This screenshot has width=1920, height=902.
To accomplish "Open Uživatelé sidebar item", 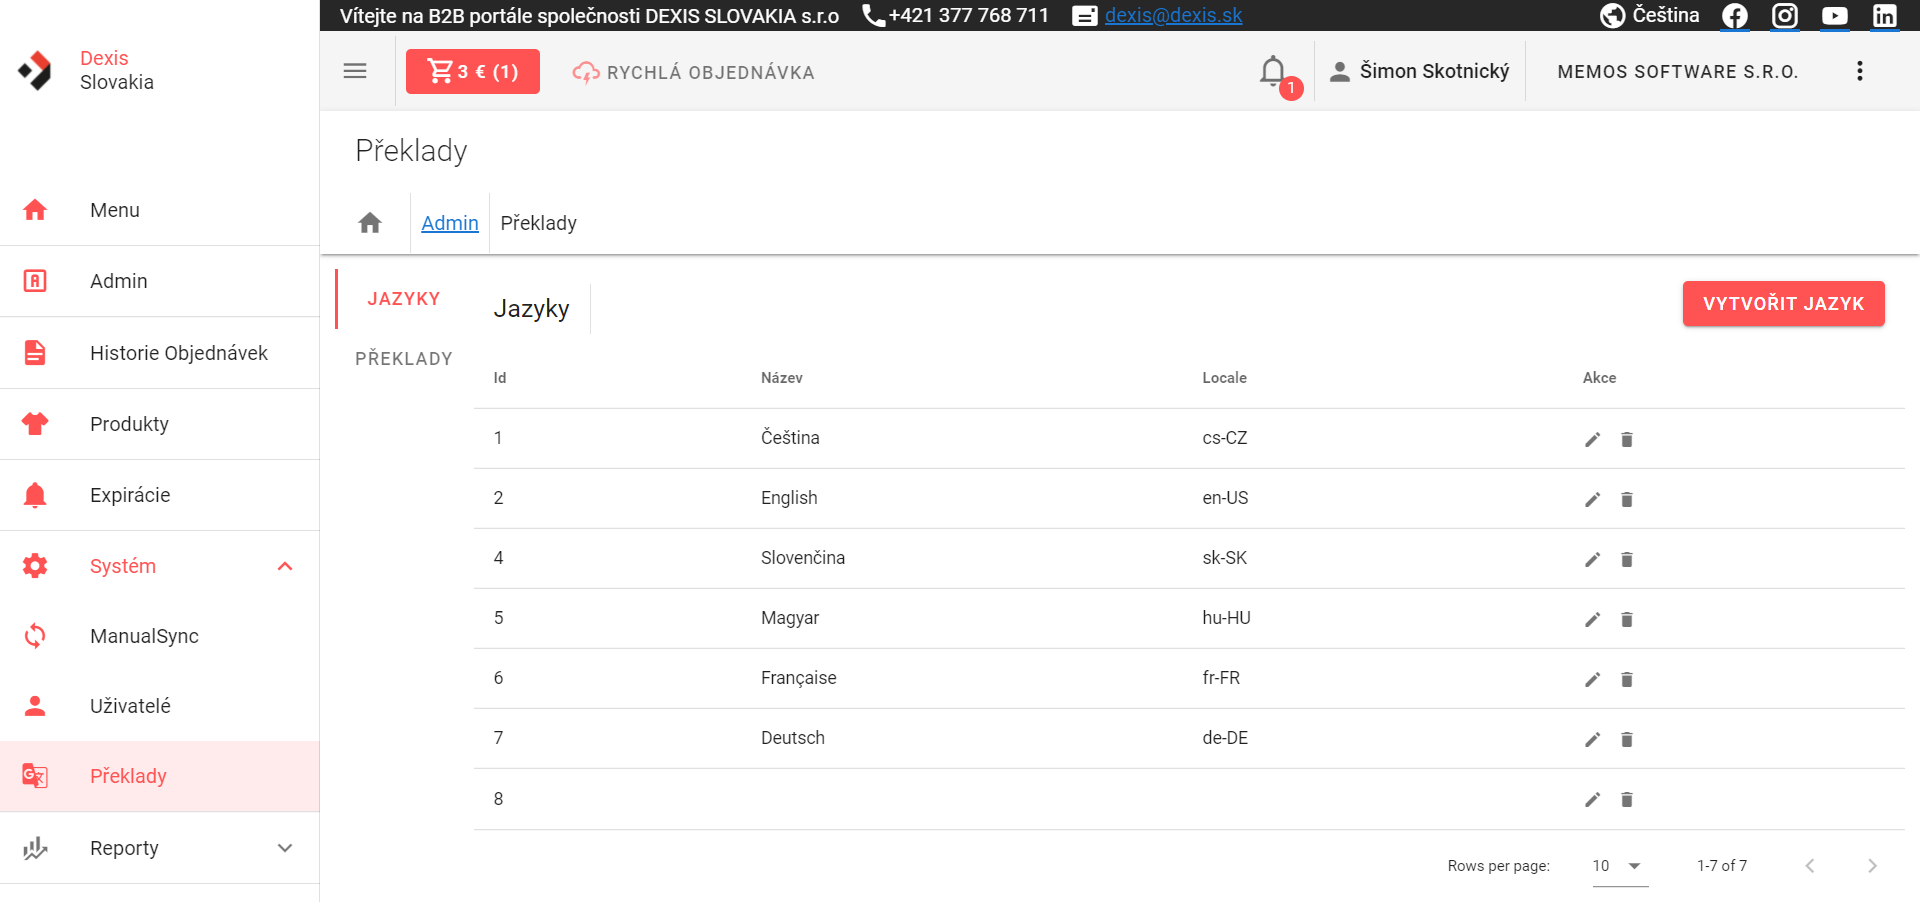I will (160, 706).
